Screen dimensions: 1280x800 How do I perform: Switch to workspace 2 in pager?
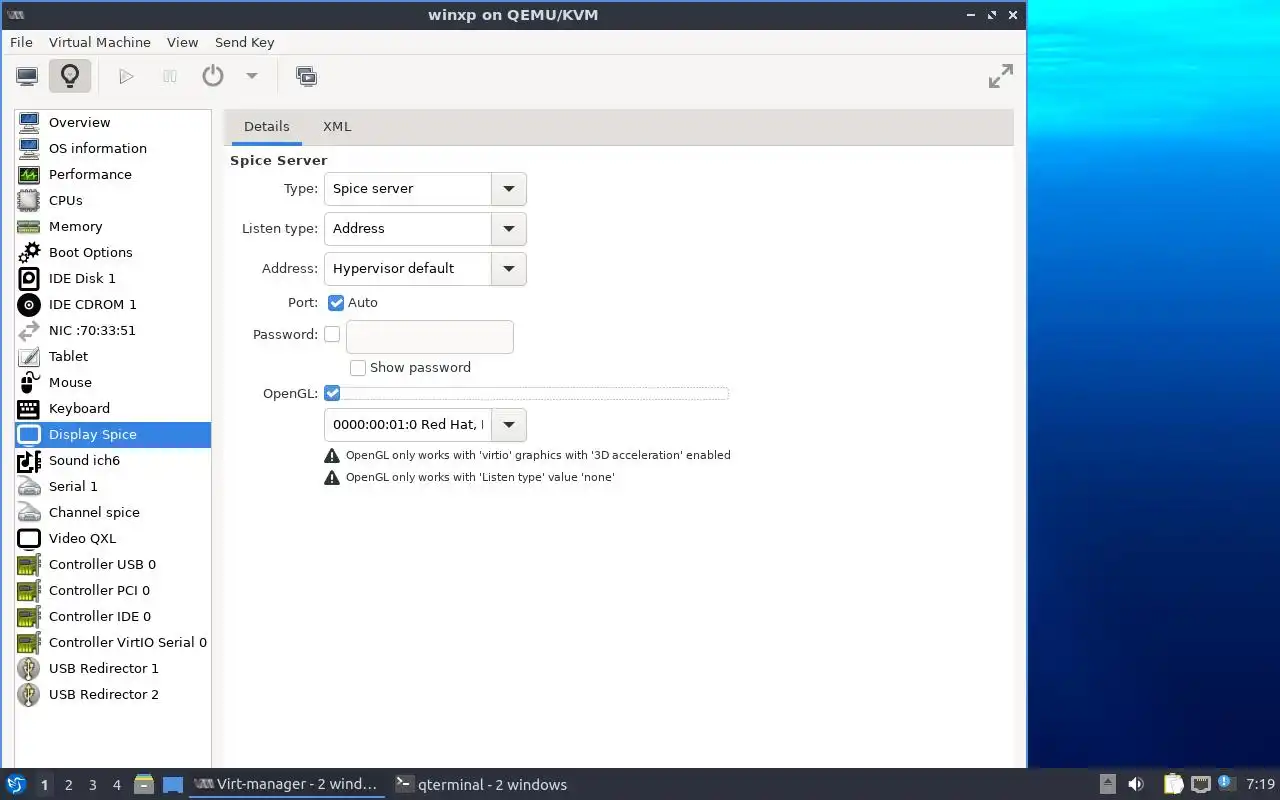pos(68,785)
